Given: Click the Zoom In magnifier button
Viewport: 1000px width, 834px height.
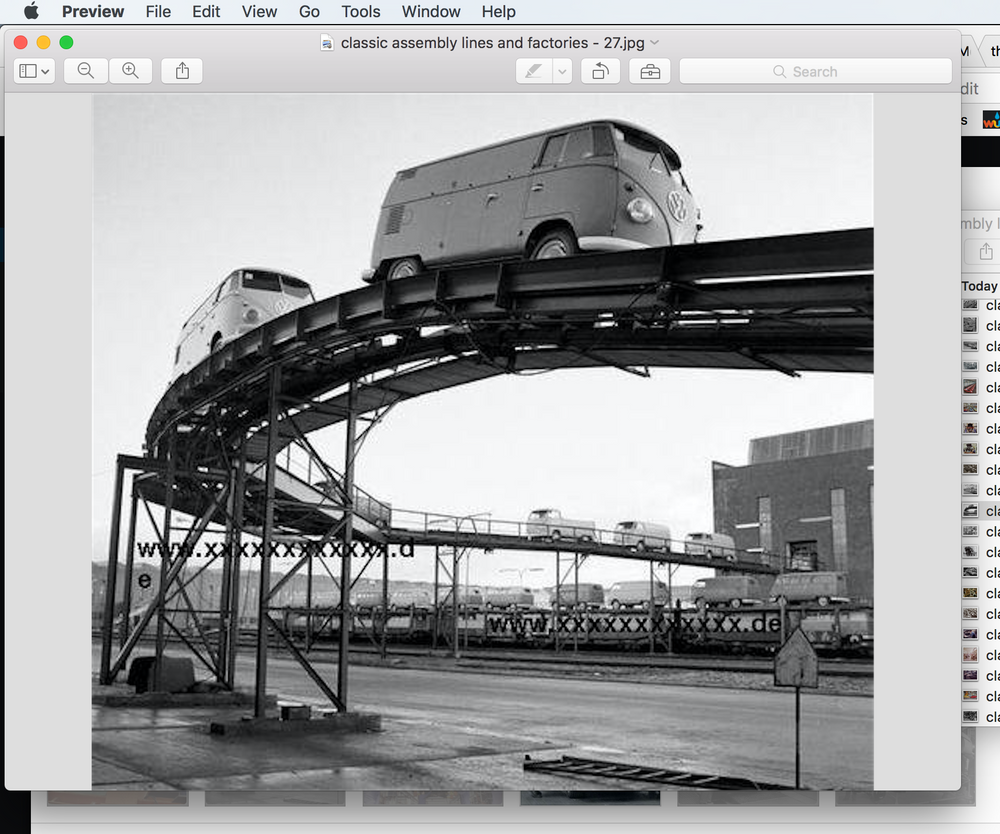Looking at the screenshot, I should click(x=130, y=71).
